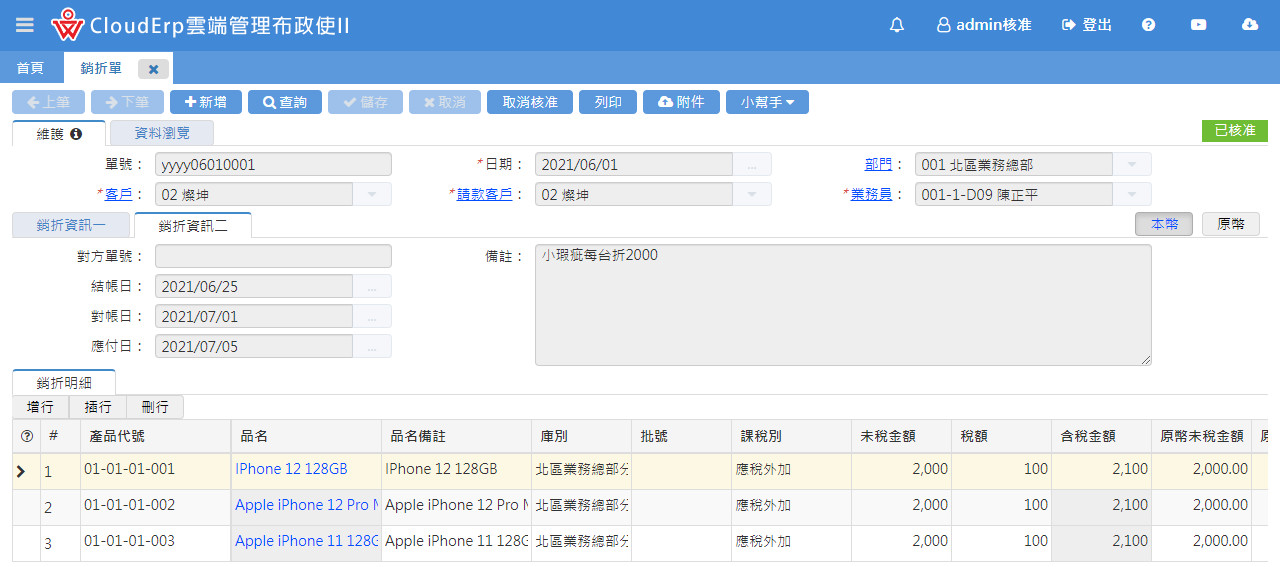Click the 增行 add row button
This screenshot has height=567, width=1280.
click(40, 407)
